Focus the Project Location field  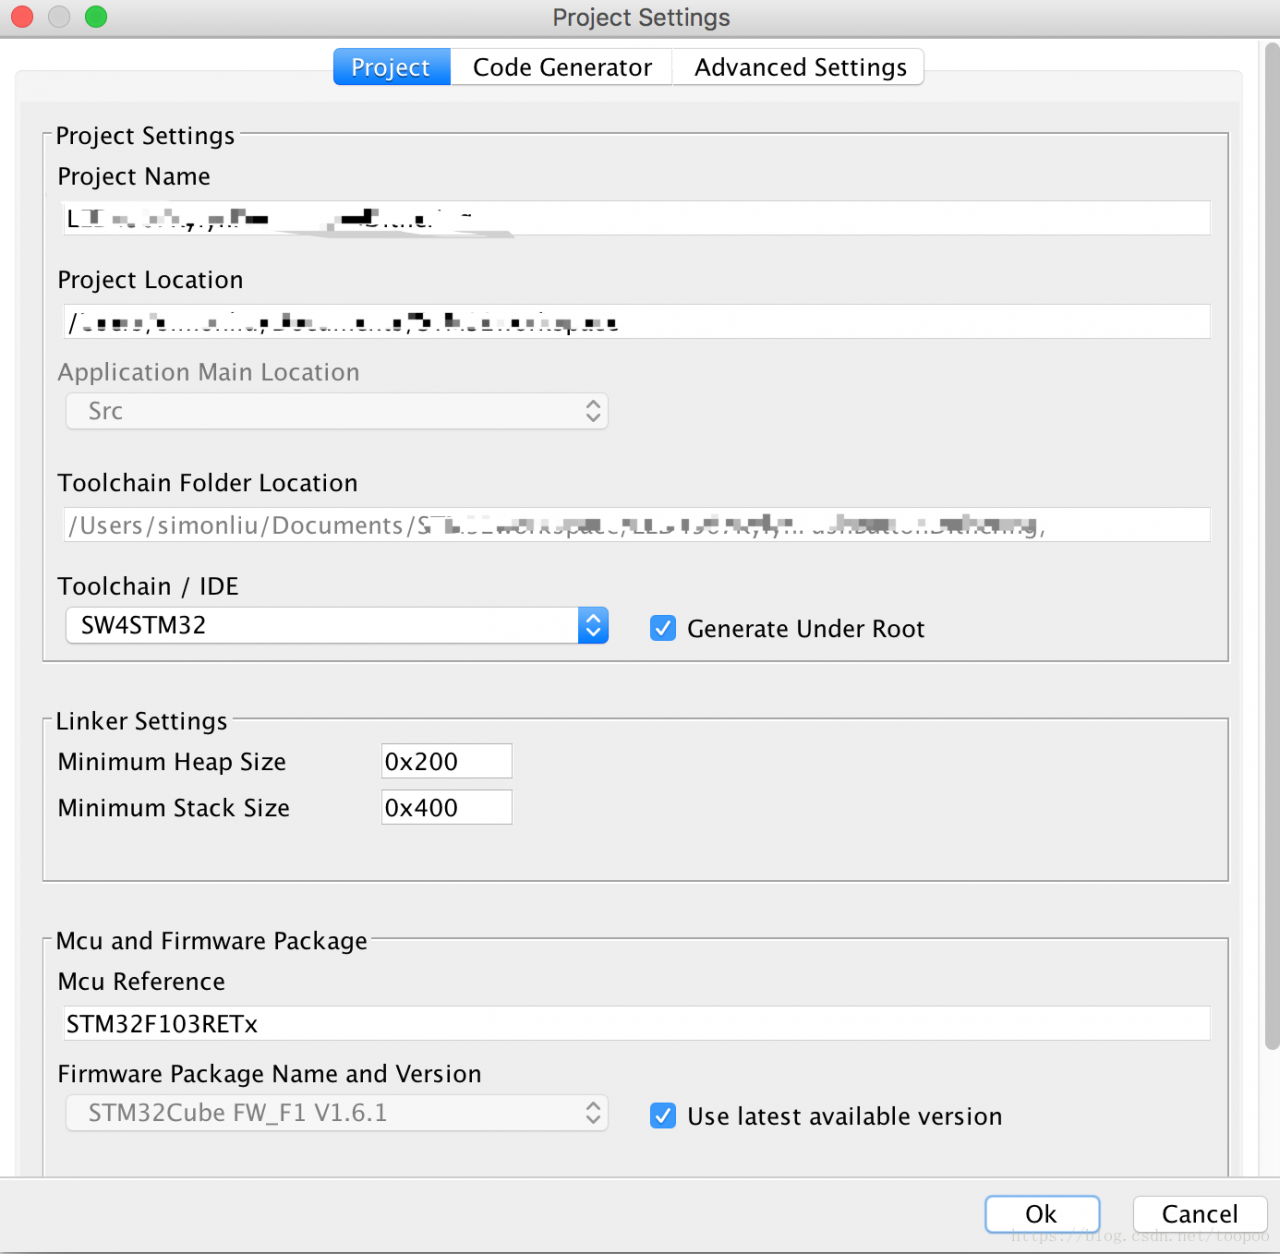(x=637, y=322)
